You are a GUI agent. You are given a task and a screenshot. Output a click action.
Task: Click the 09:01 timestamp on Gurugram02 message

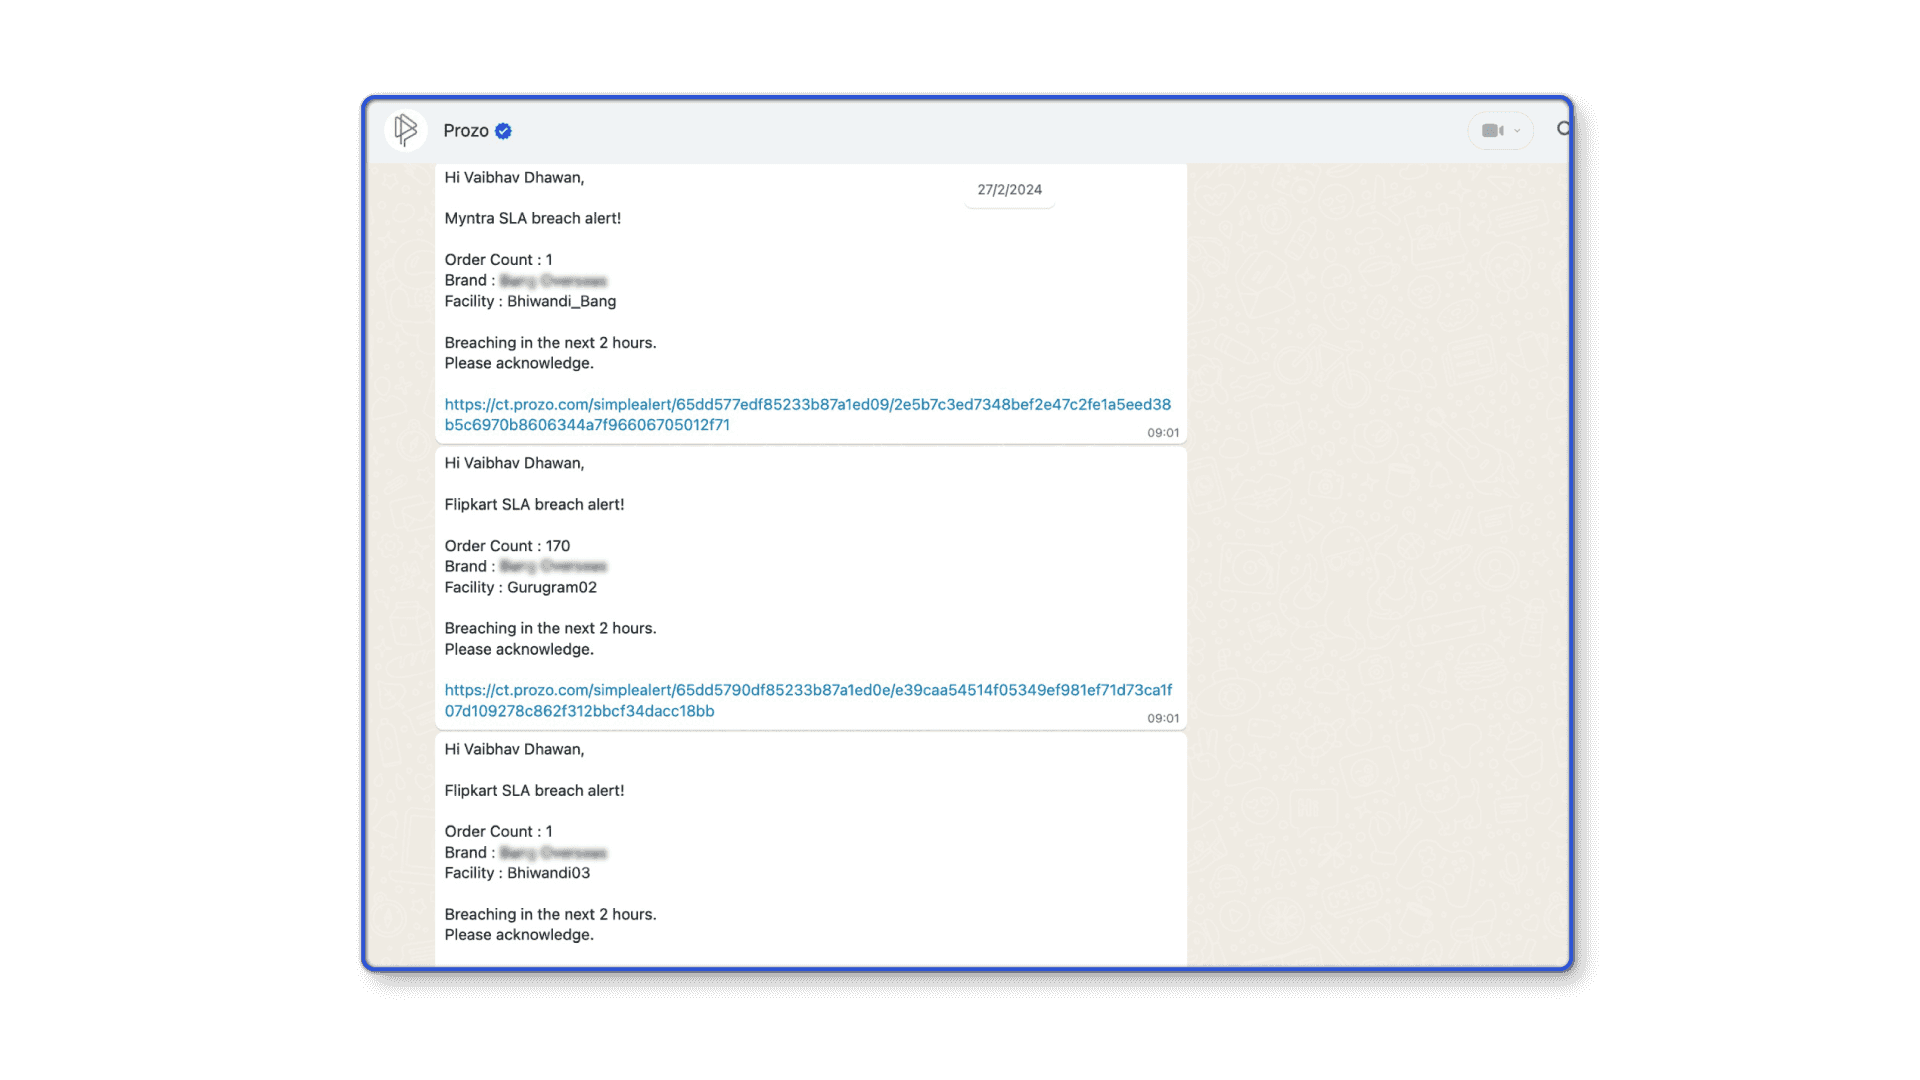1163,719
